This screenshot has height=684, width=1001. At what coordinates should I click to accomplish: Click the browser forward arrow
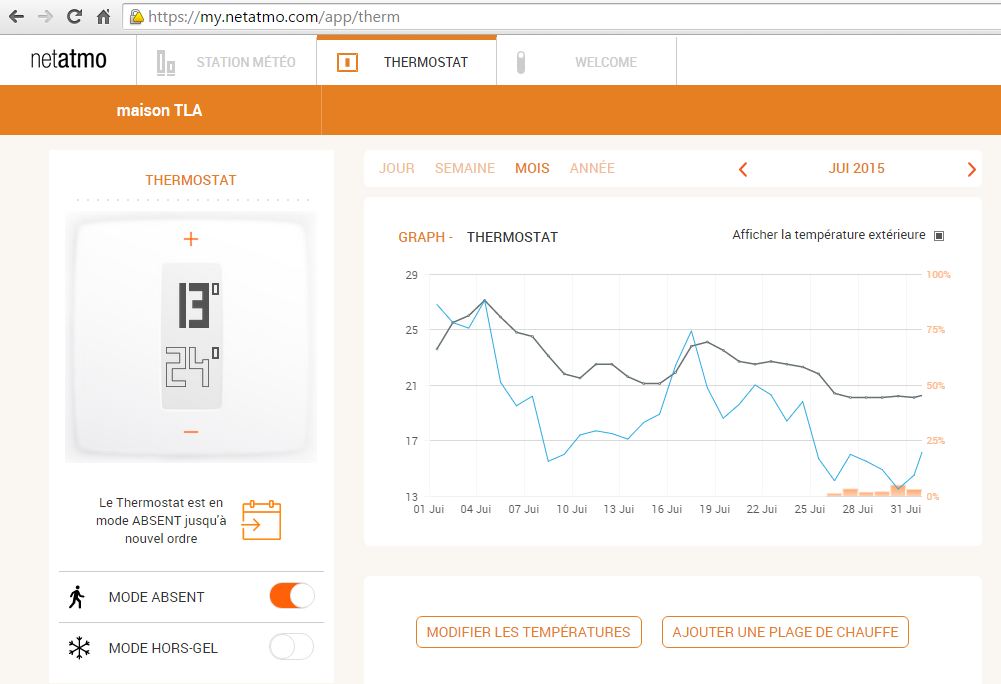click(45, 17)
